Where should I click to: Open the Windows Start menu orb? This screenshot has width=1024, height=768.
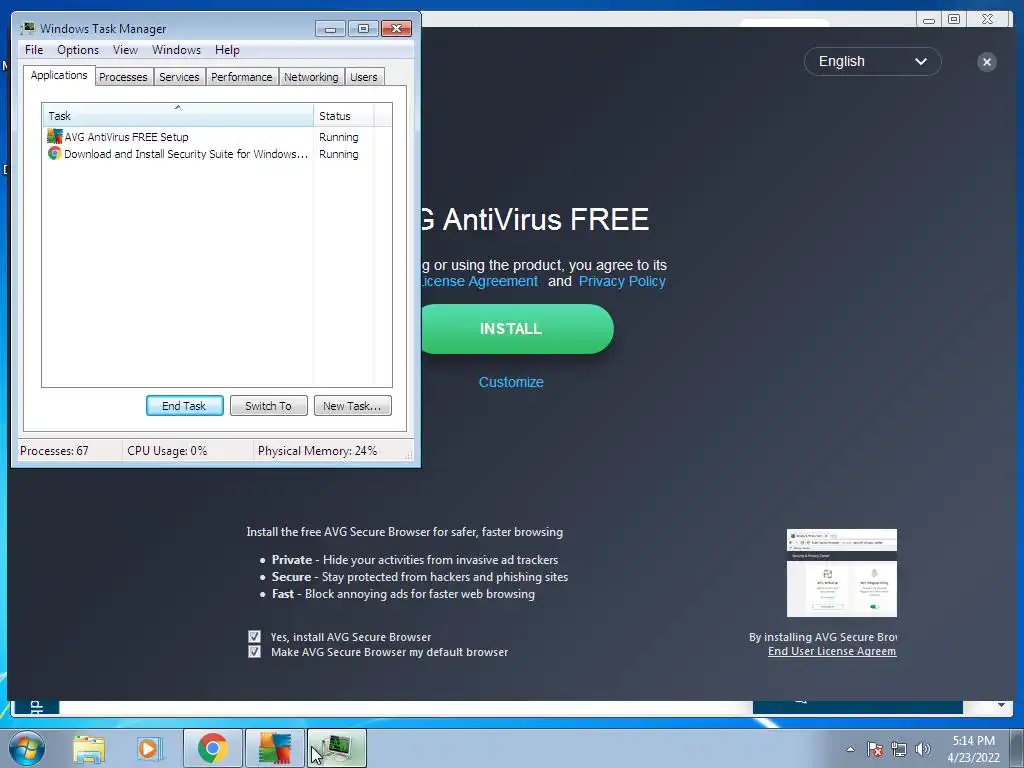pos(27,748)
